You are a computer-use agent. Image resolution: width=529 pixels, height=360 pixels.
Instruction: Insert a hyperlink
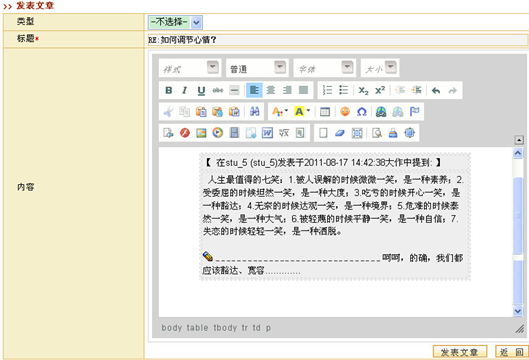point(381,111)
